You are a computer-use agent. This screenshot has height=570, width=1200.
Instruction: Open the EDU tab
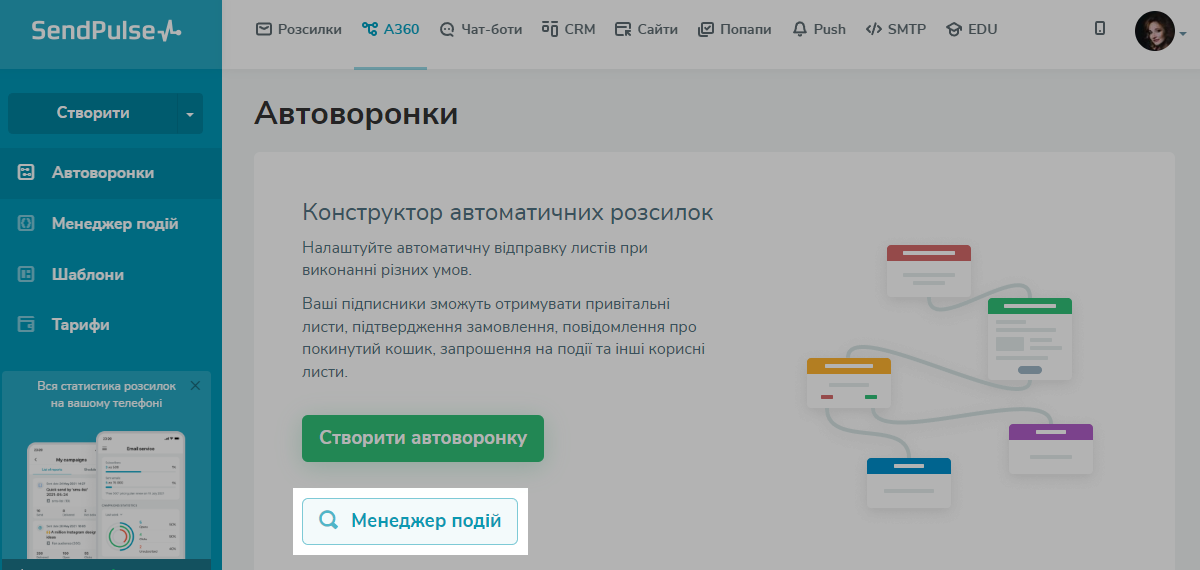point(971,29)
